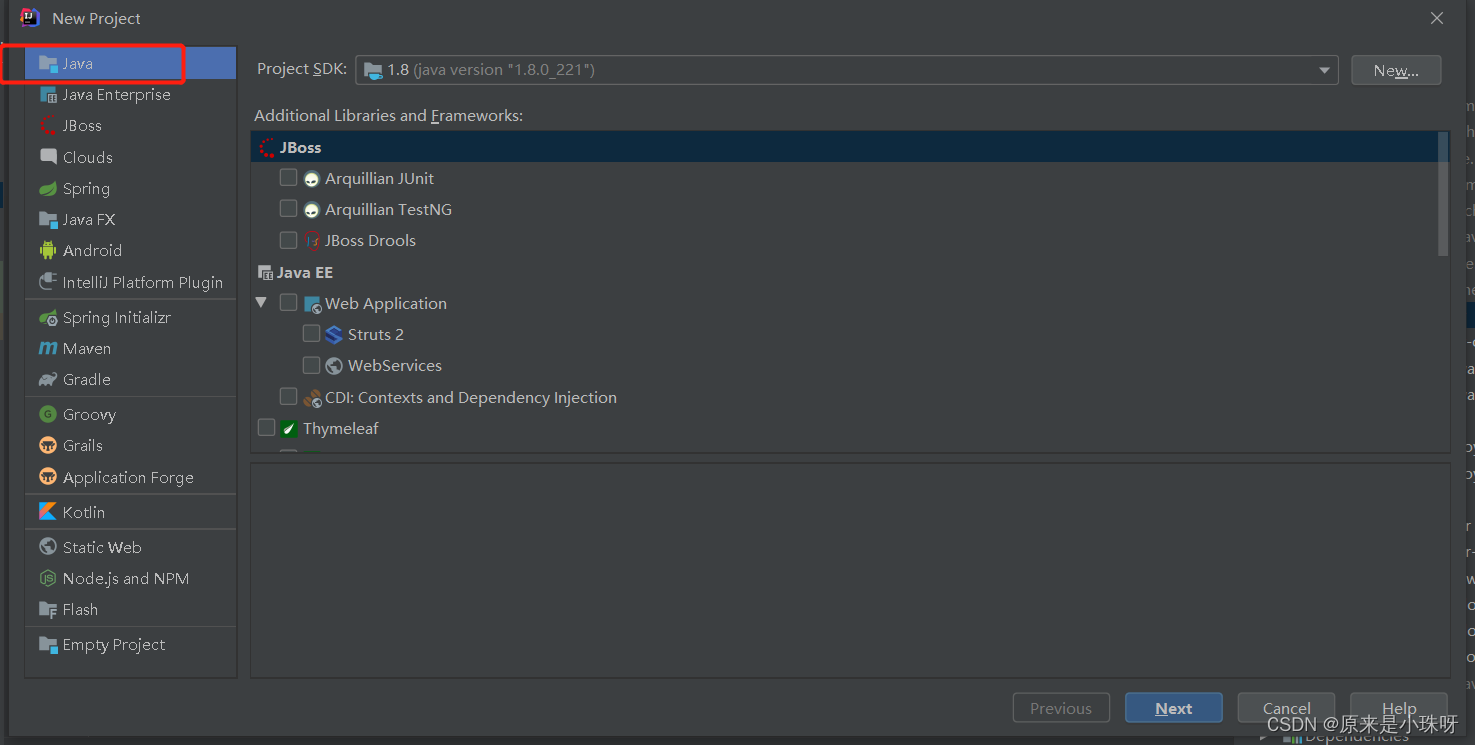Select Java Enterprise project type
This screenshot has width=1475, height=745.
click(131, 95)
